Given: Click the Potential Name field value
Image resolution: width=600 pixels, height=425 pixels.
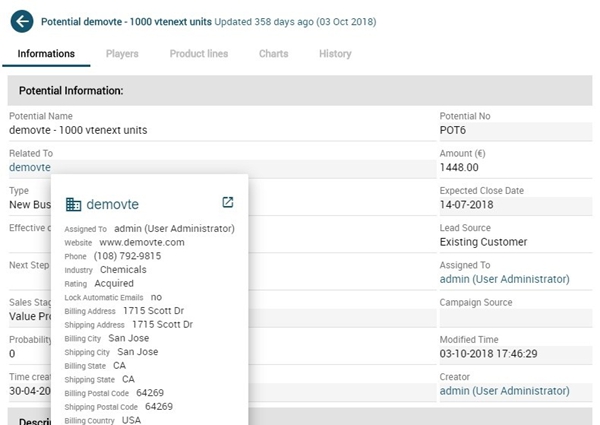Looking at the screenshot, I should tap(78, 130).
